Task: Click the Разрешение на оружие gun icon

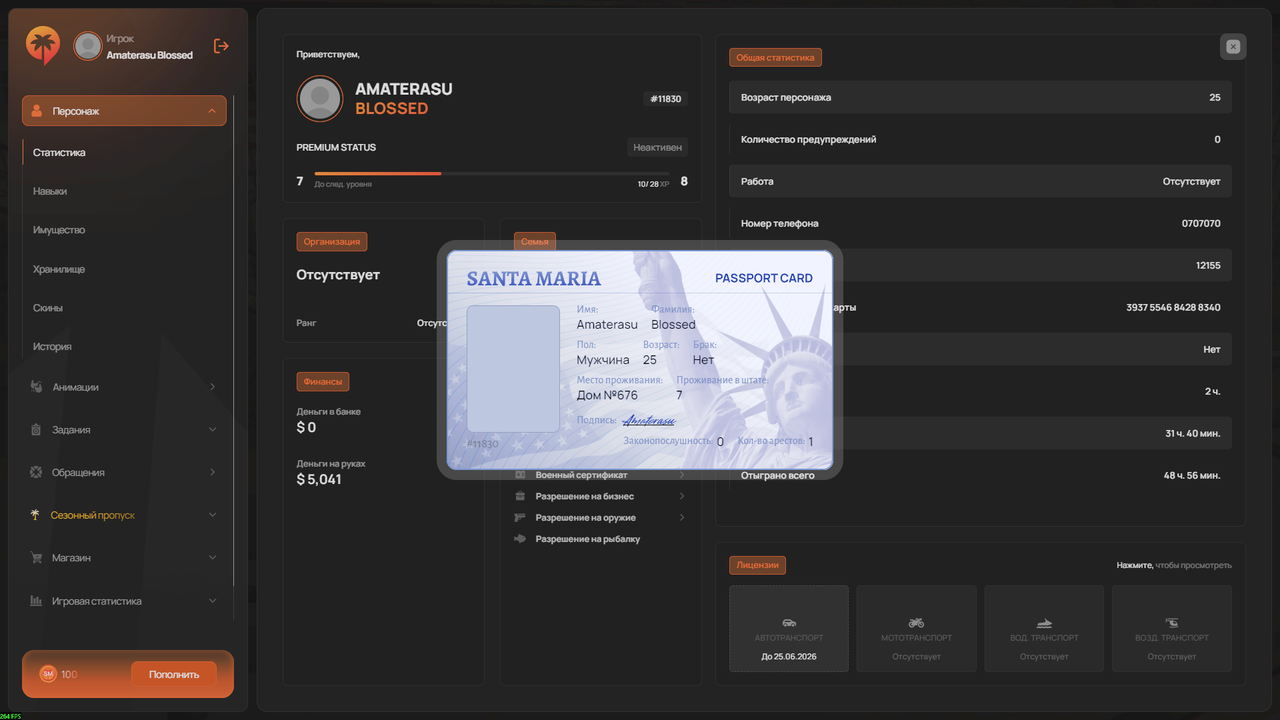Action: point(520,517)
